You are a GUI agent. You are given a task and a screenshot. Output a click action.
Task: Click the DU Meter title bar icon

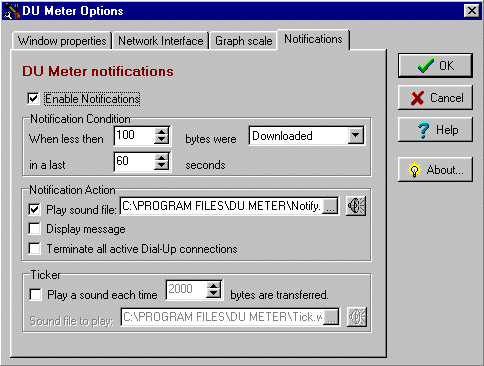pos(11,11)
